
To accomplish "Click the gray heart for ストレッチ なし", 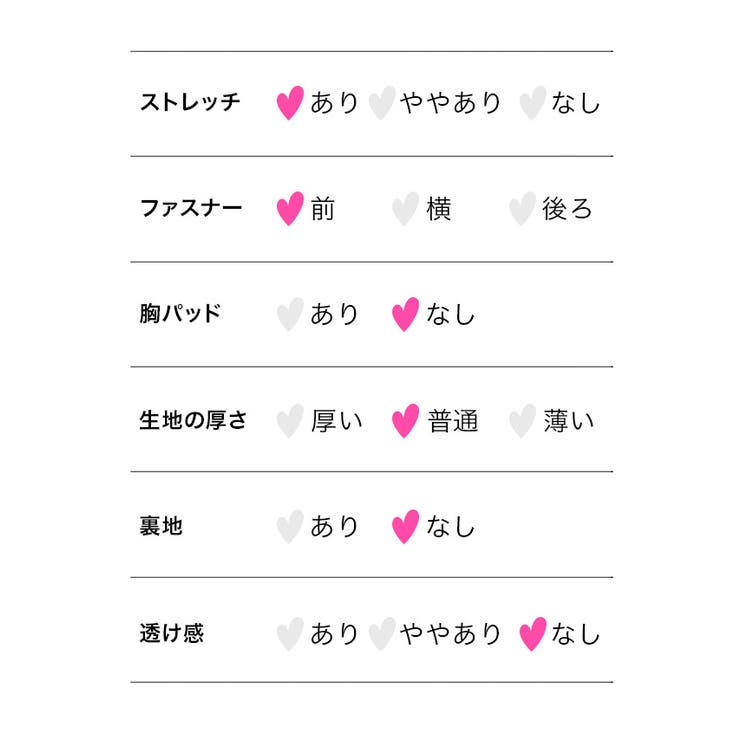I will 533,103.
